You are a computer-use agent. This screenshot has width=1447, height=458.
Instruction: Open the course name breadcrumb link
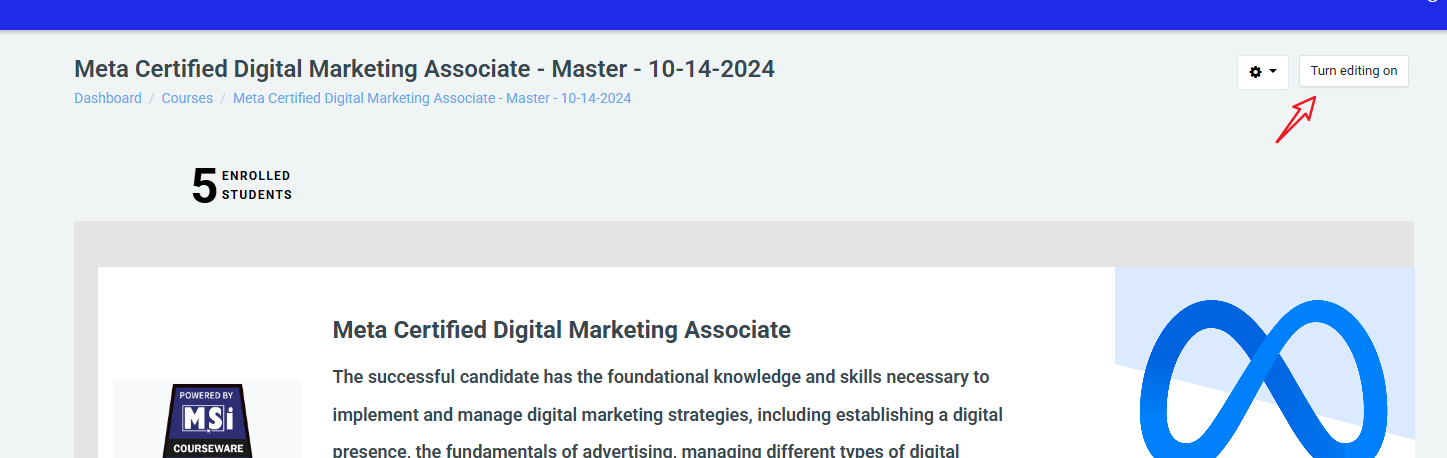tap(431, 98)
